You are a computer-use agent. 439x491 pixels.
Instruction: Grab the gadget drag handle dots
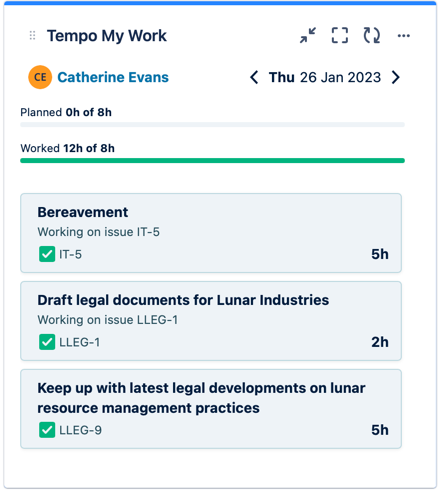pyautogui.click(x=32, y=35)
